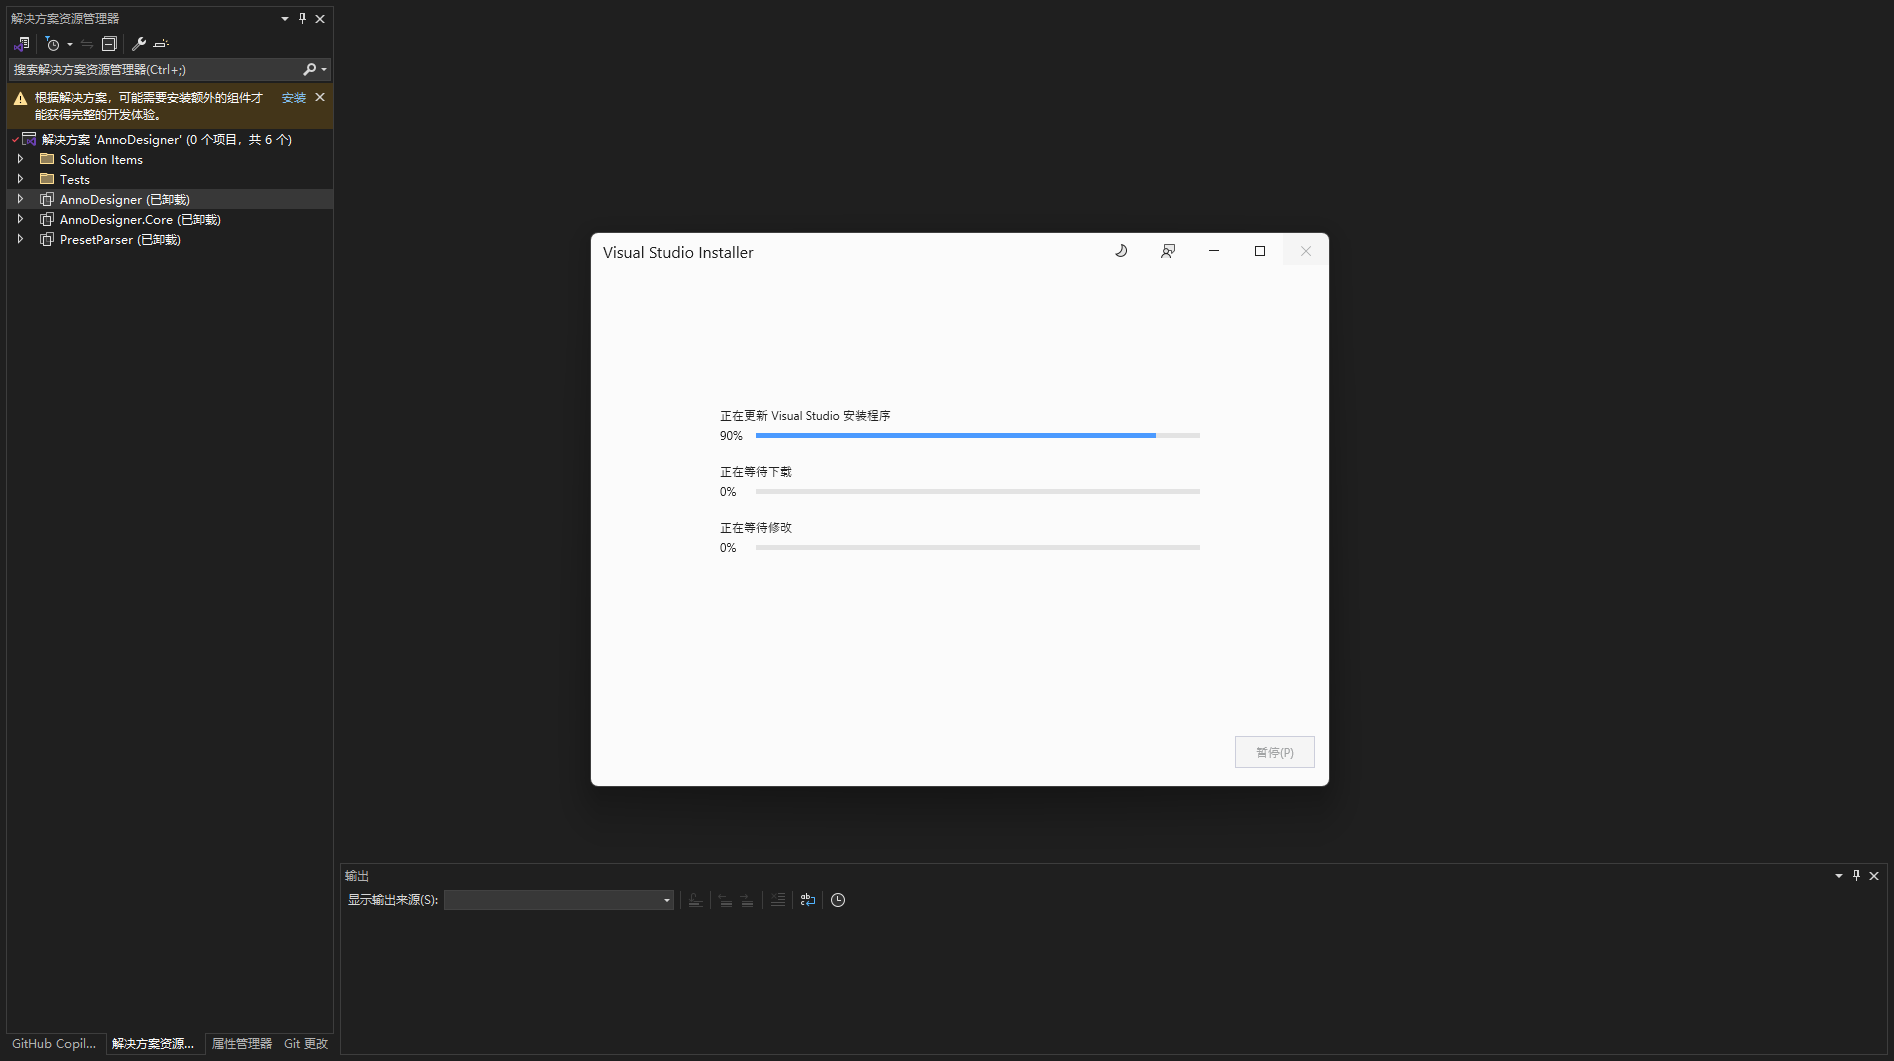Viewport: 1894px width, 1061px height.
Task: Minimize the Visual Studio Installer window
Action: pyautogui.click(x=1214, y=251)
